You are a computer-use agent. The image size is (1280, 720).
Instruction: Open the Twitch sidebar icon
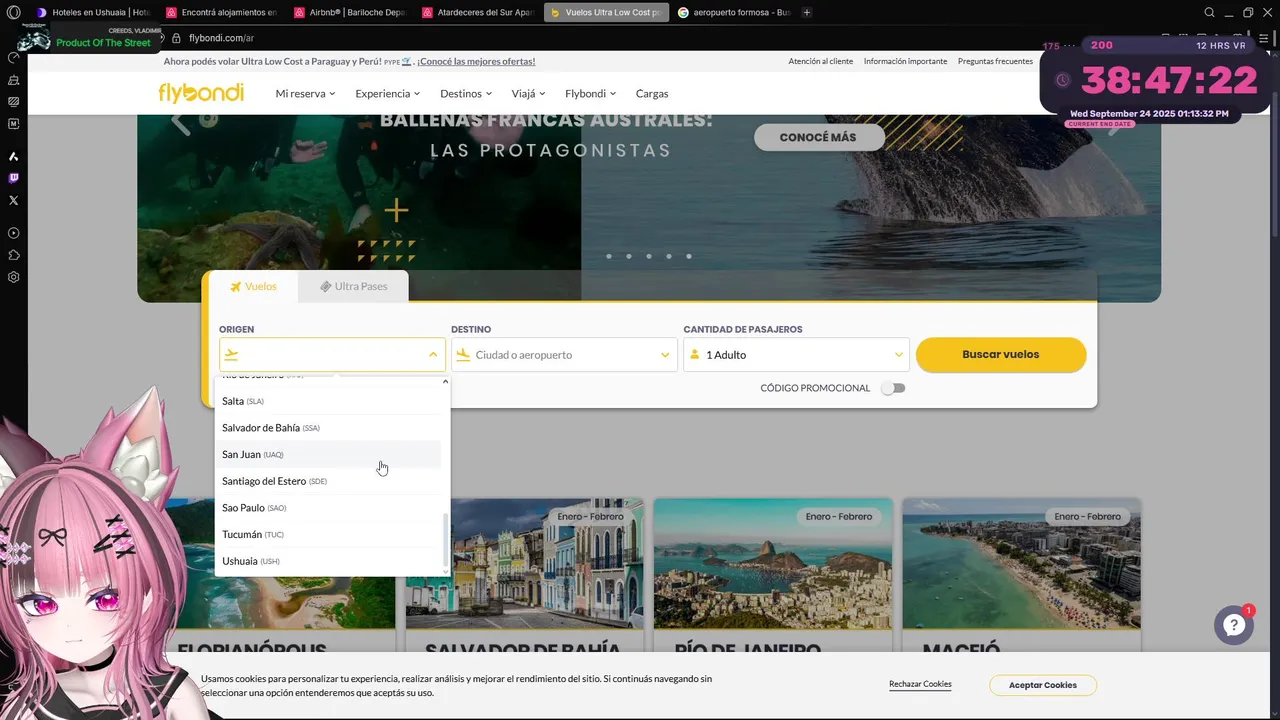pos(13,178)
